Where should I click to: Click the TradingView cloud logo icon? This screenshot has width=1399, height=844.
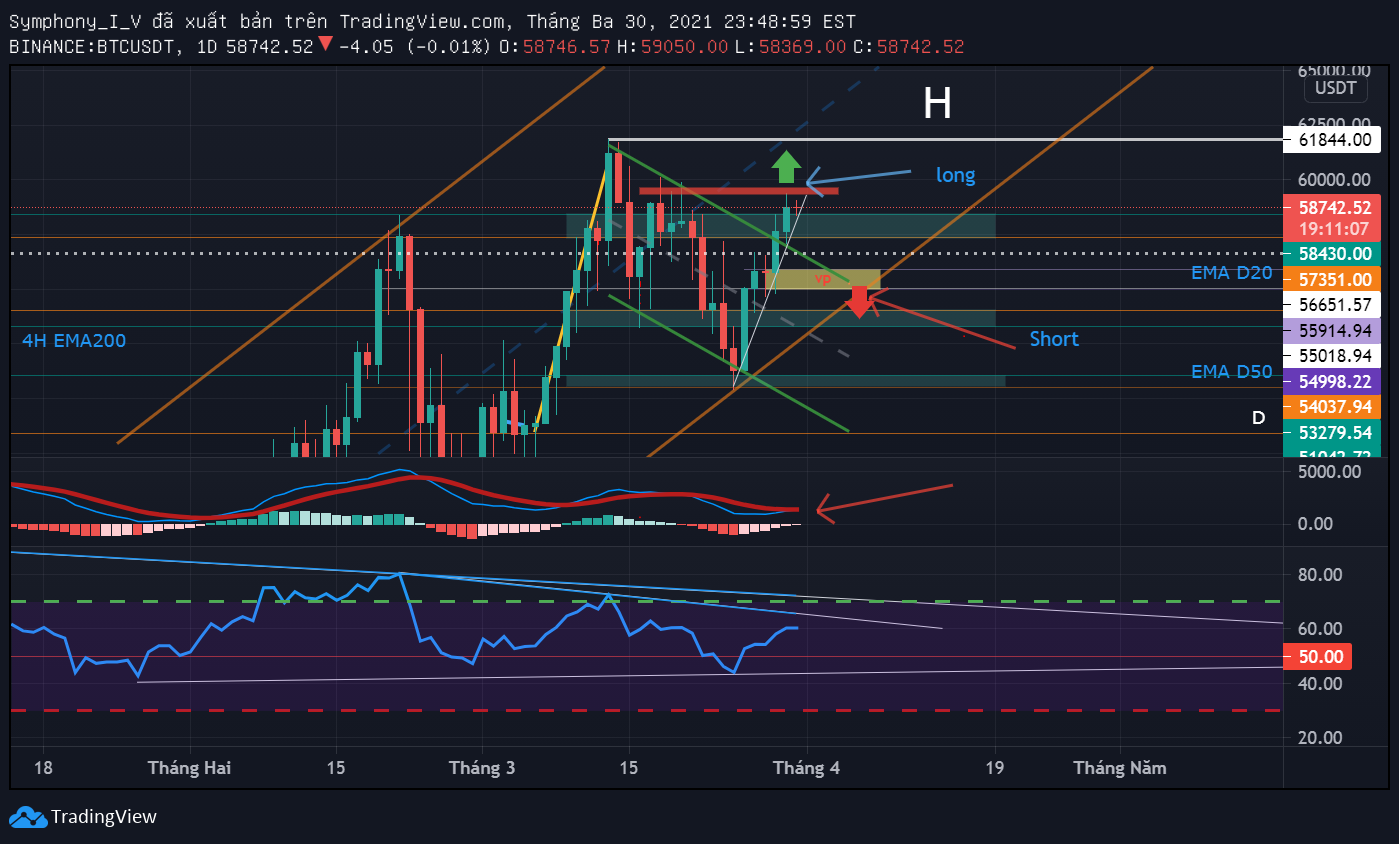[28, 817]
